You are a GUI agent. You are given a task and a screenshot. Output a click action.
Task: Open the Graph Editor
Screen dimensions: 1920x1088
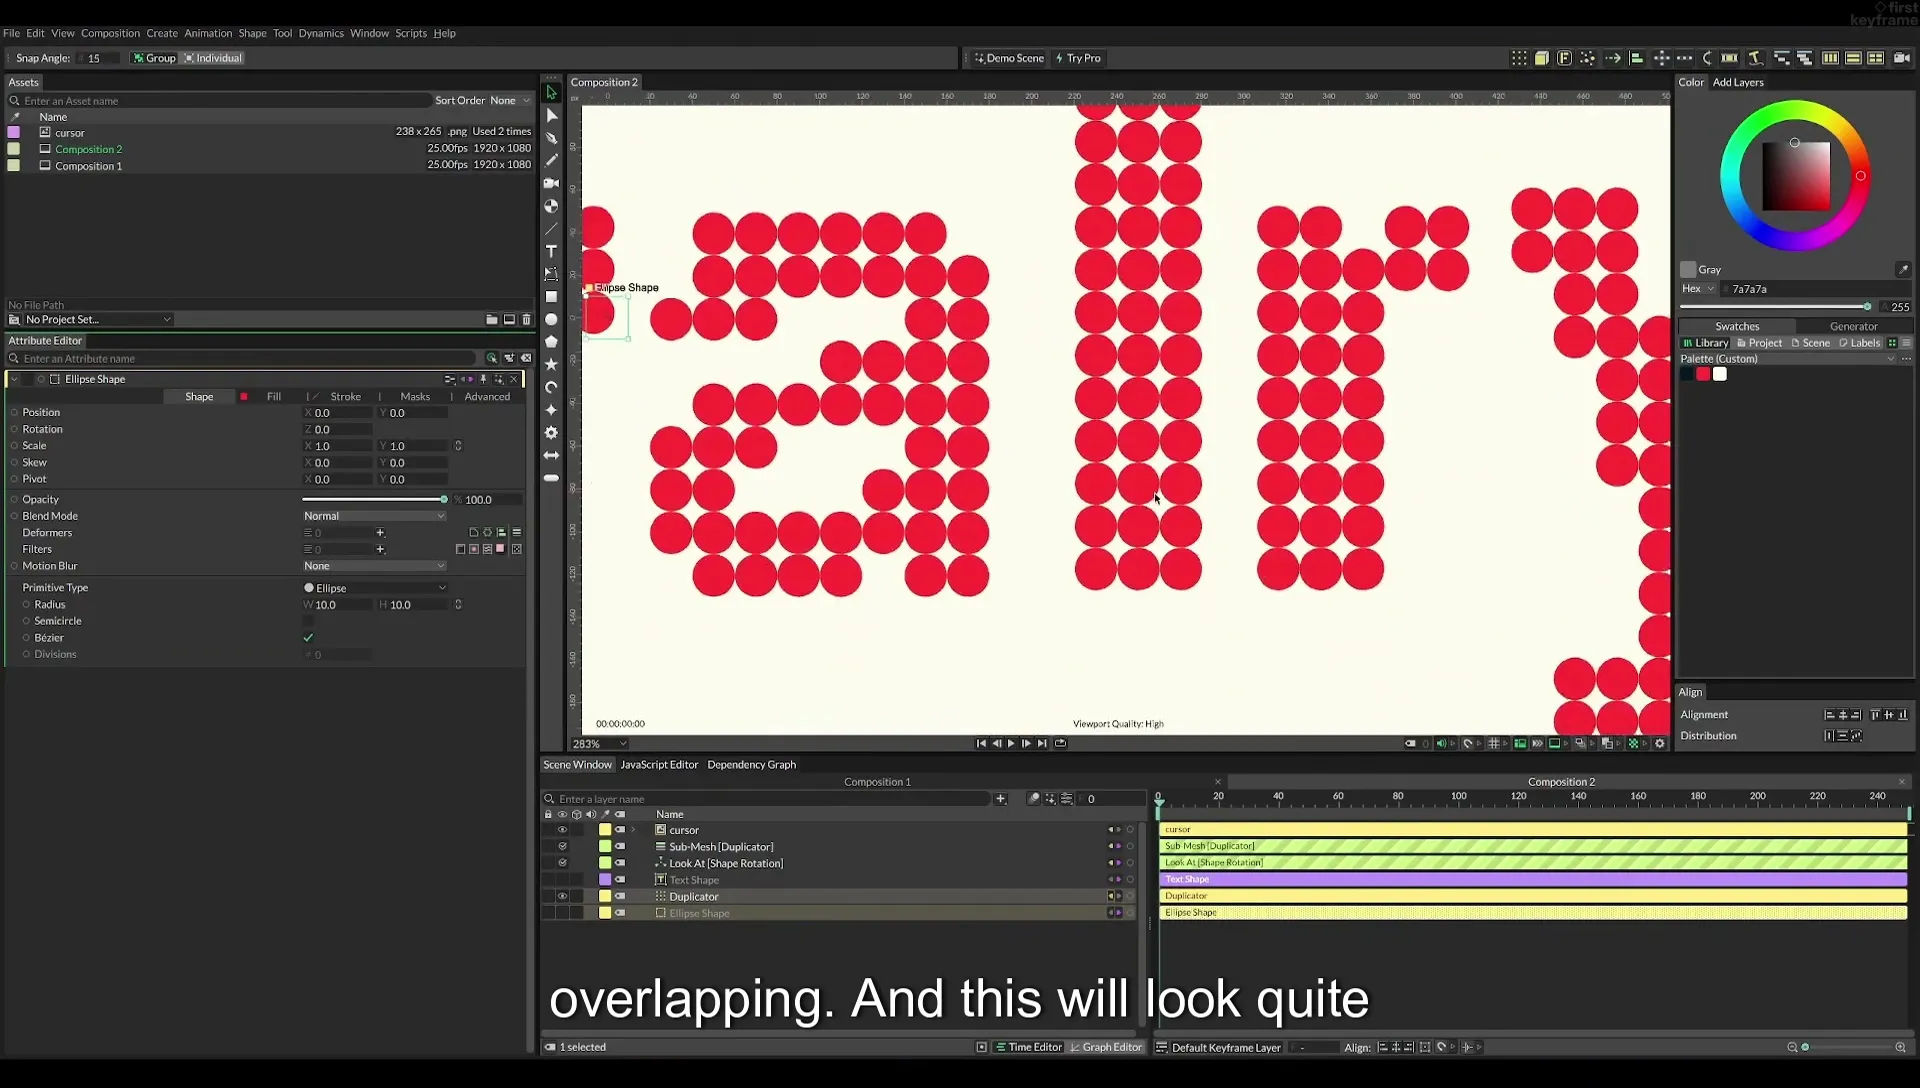tap(1106, 1047)
